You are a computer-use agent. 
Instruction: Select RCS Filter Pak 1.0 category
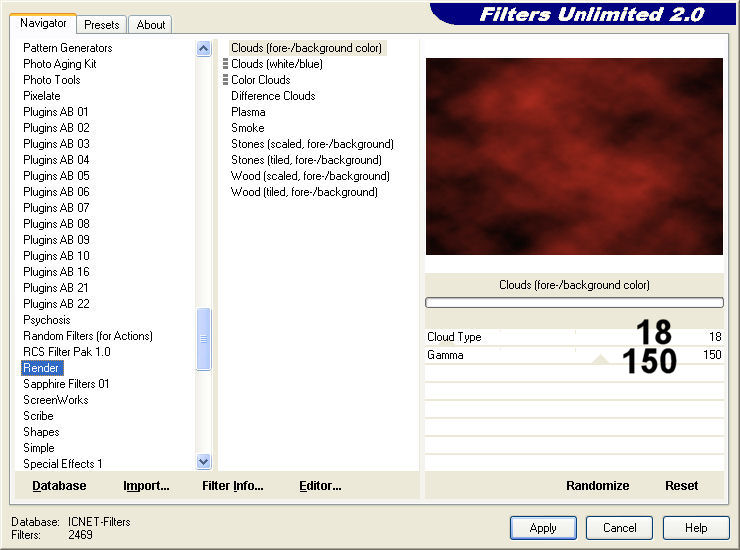point(67,352)
